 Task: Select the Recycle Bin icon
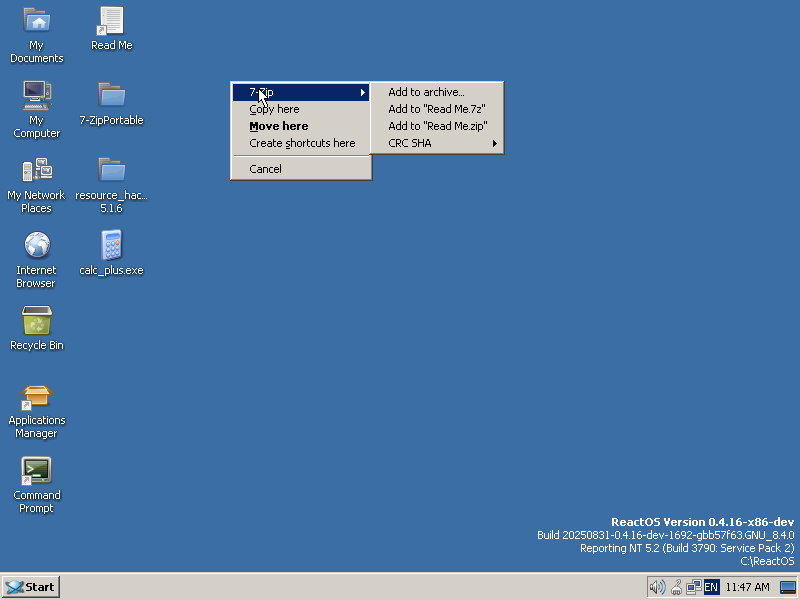coord(36,321)
